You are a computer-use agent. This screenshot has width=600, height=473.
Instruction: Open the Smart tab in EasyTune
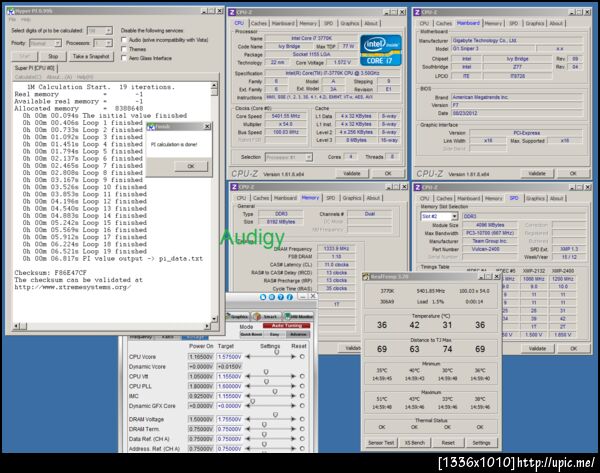click(x=266, y=316)
